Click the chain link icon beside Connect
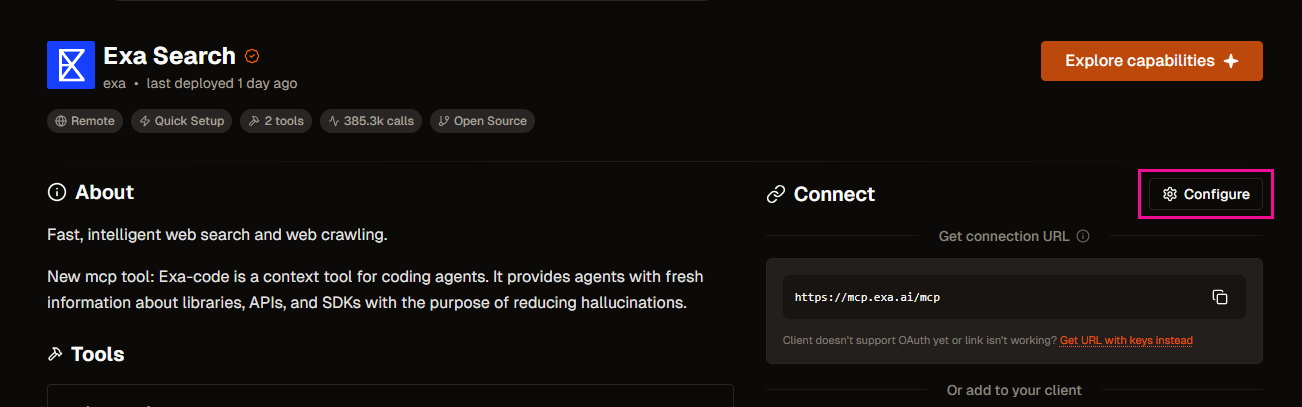 pyautogui.click(x=775, y=194)
